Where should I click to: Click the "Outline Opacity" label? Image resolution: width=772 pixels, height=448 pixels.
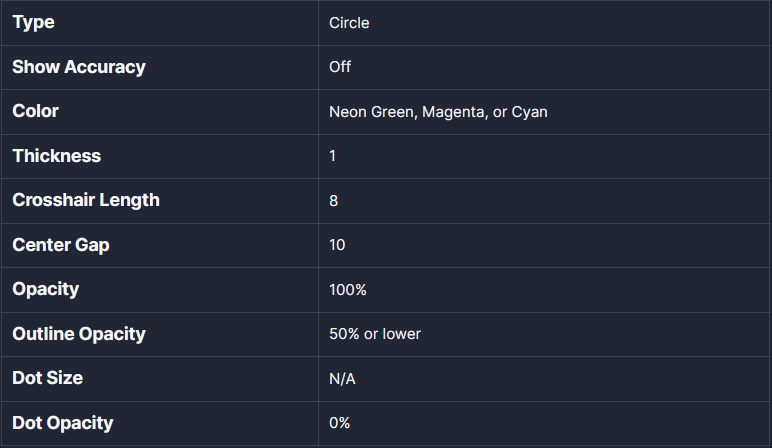pyautogui.click(x=79, y=334)
